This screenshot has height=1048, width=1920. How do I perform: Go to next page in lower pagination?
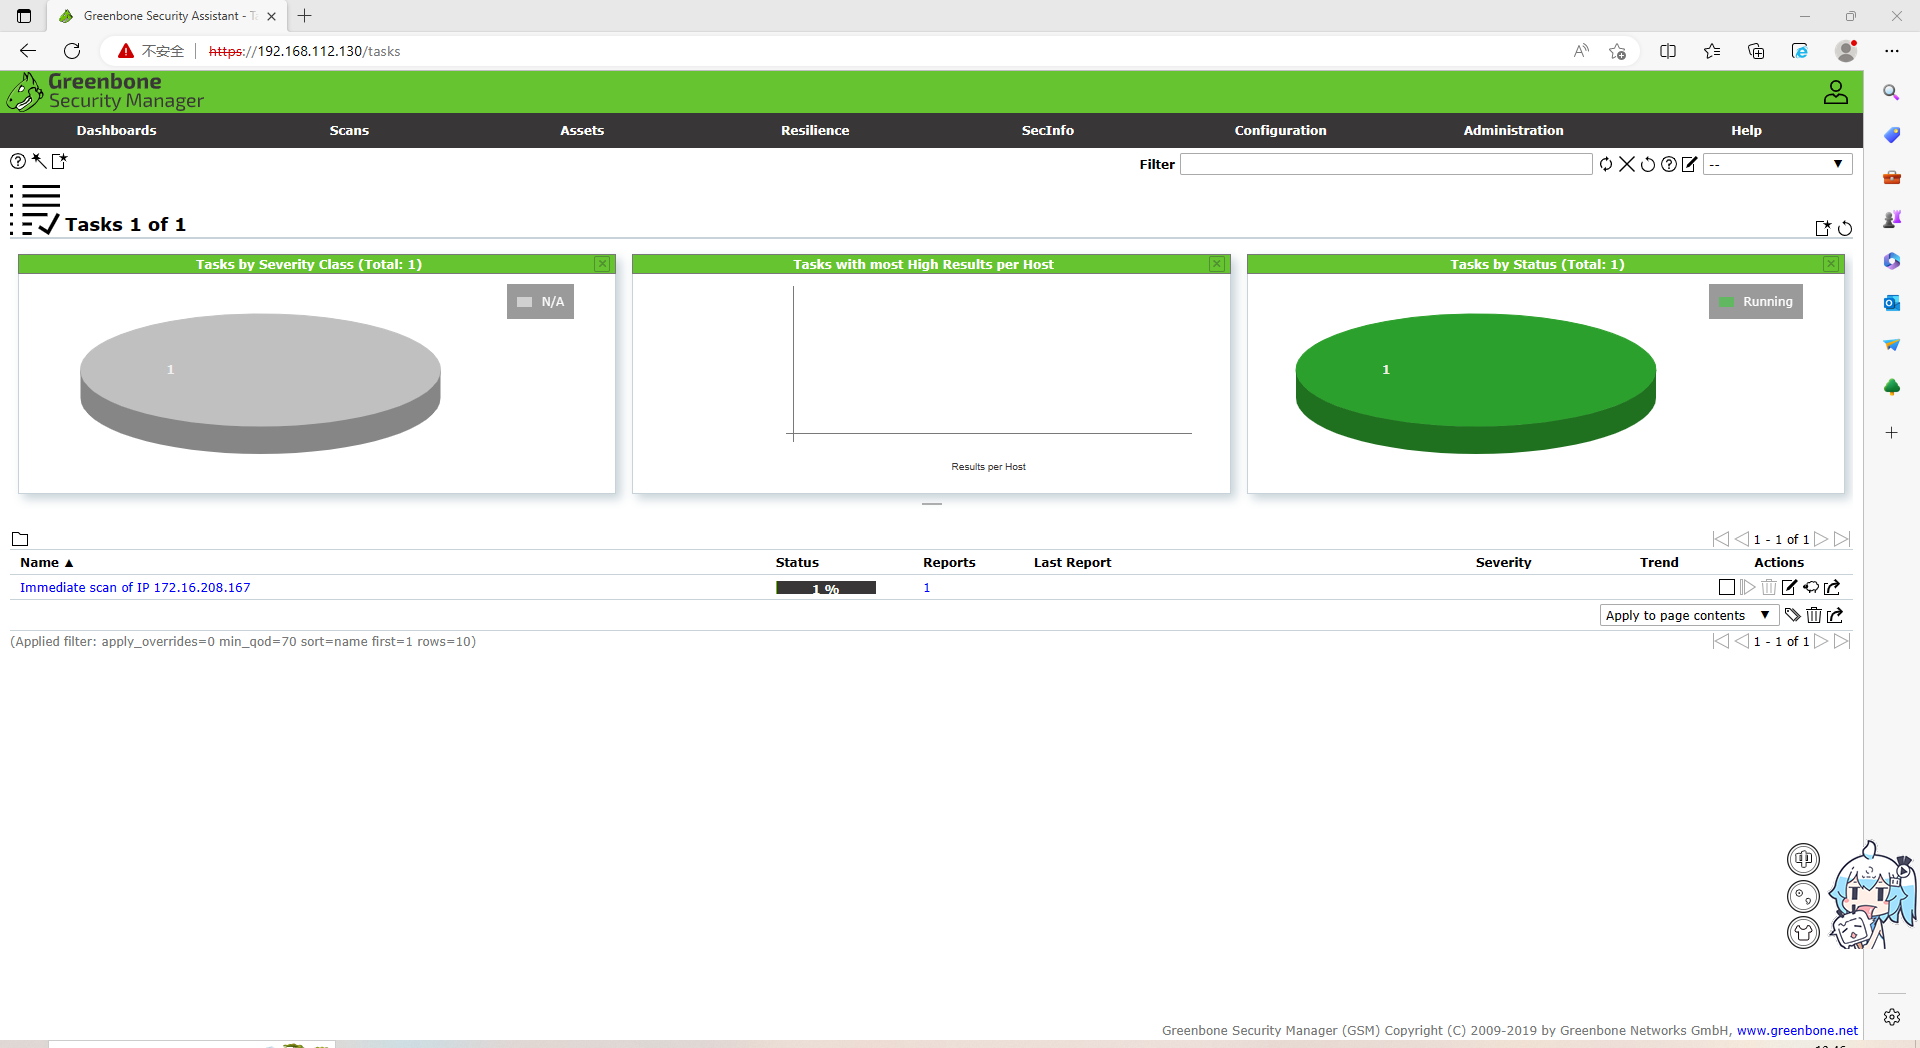[x=1822, y=641]
